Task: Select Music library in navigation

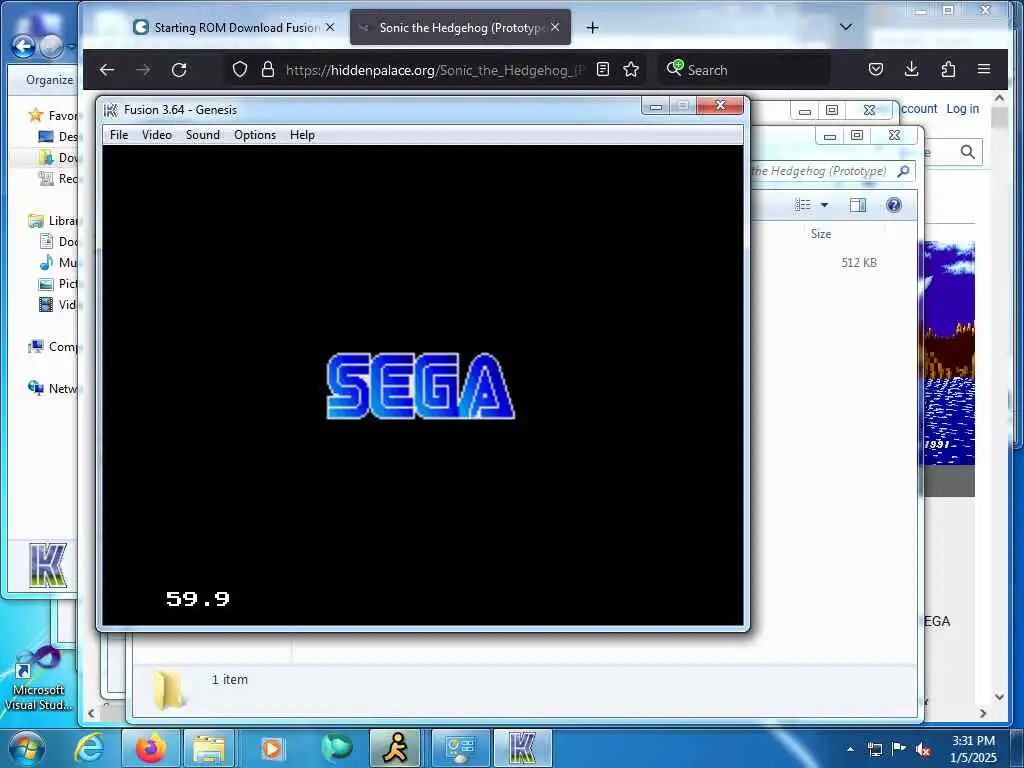Action: (x=59, y=263)
